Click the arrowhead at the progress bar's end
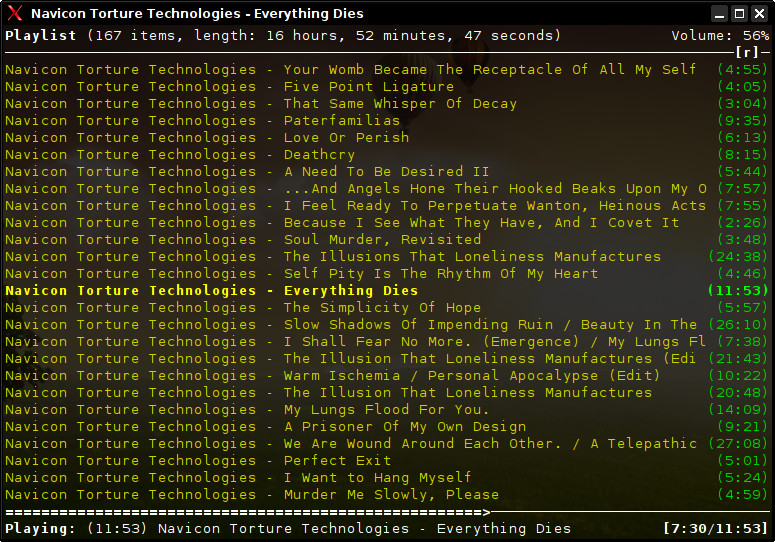 coord(486,512)
